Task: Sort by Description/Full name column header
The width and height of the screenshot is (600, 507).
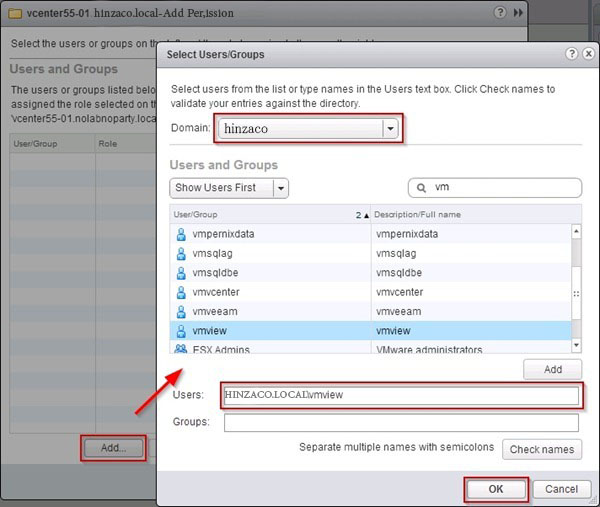Action: (x=470, y=215)
